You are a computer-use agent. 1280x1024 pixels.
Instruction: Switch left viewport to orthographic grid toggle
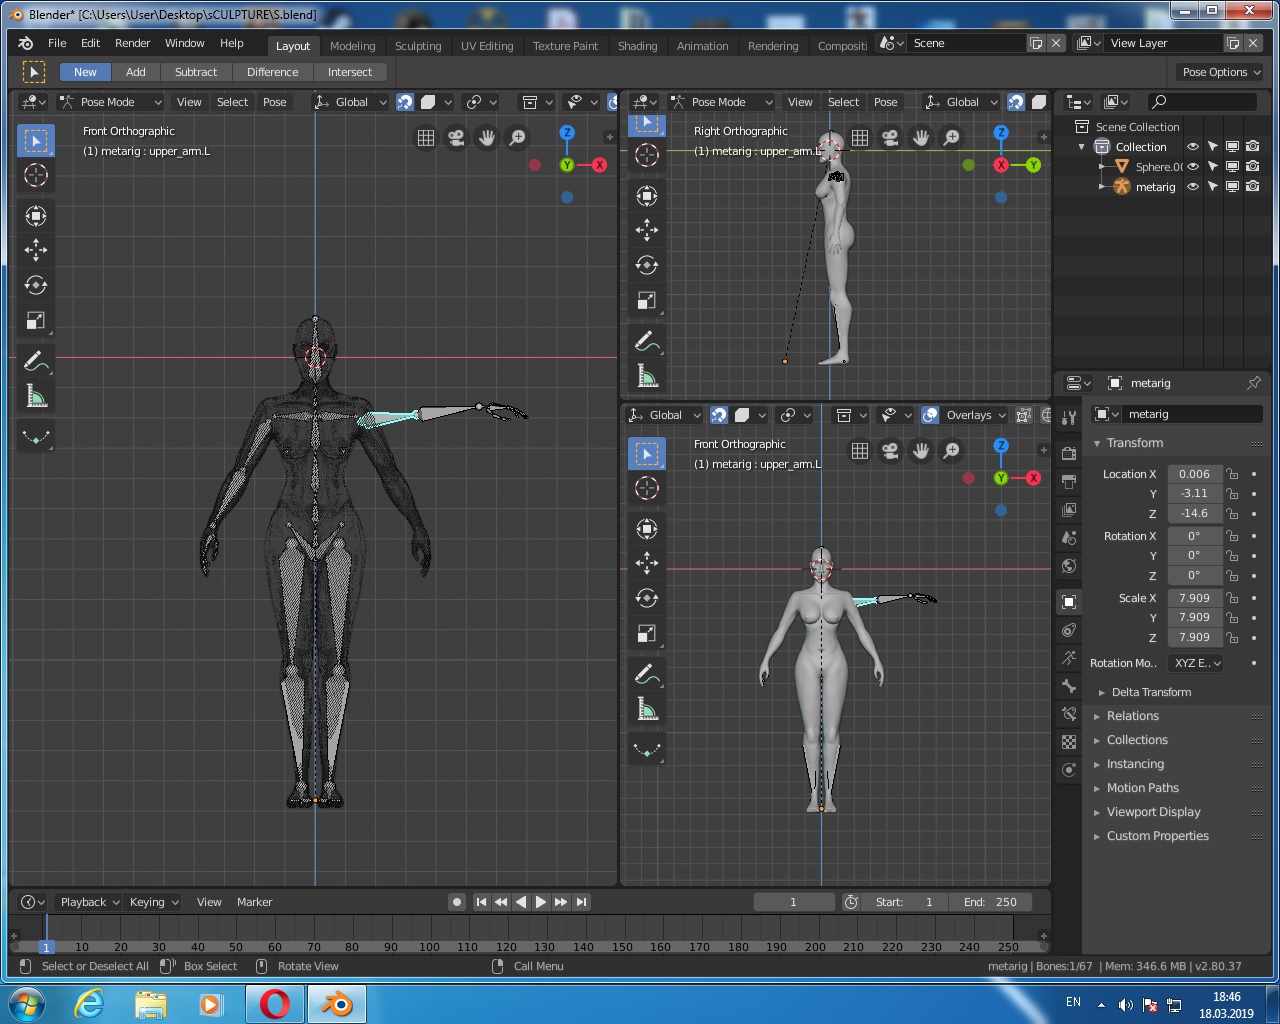coord(426,138)
